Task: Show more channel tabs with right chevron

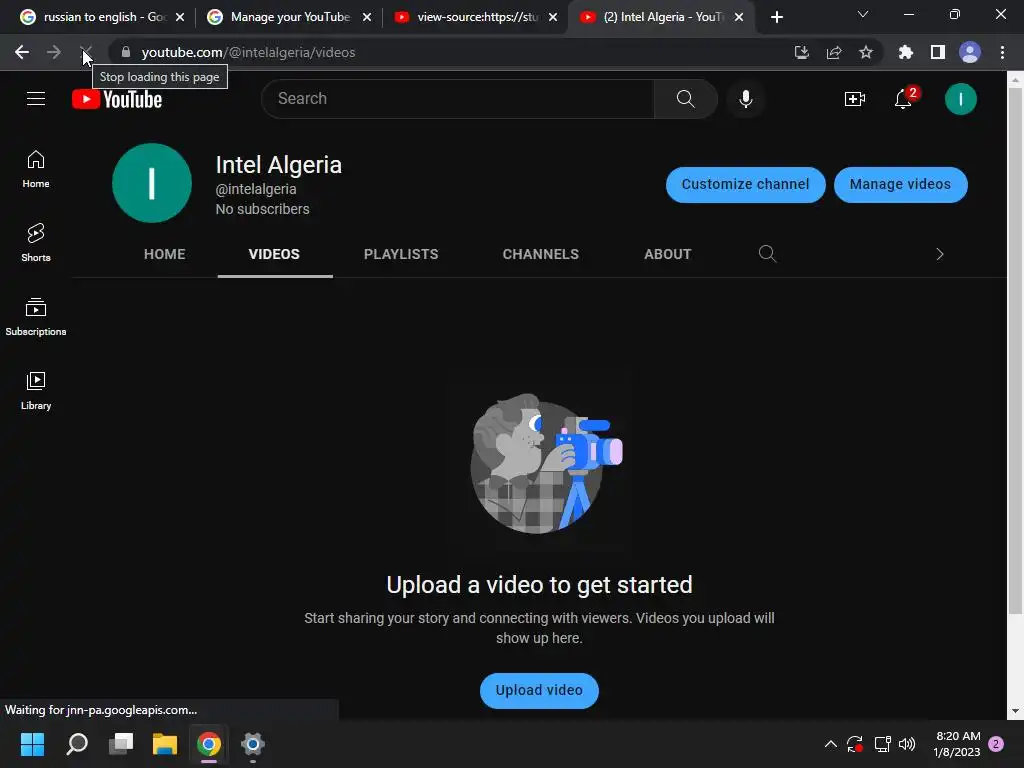Action: tap(940, 254)
